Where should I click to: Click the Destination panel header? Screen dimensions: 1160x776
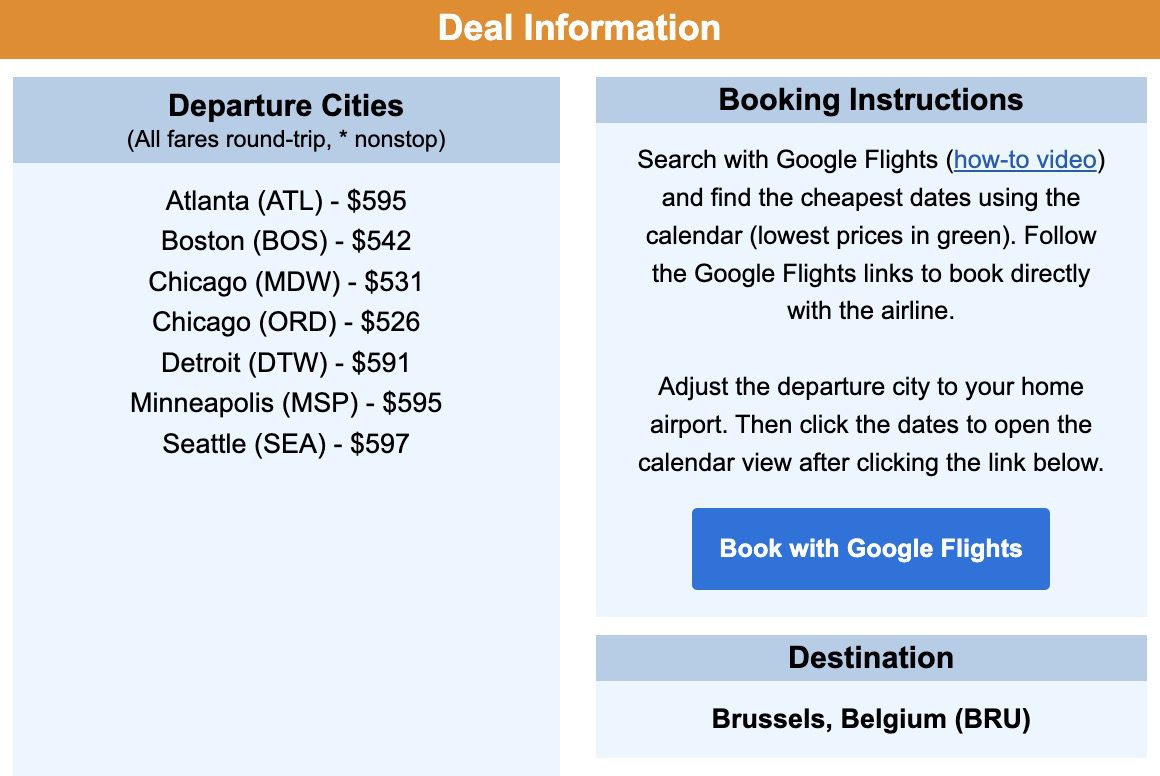click(x=870, y=657)
